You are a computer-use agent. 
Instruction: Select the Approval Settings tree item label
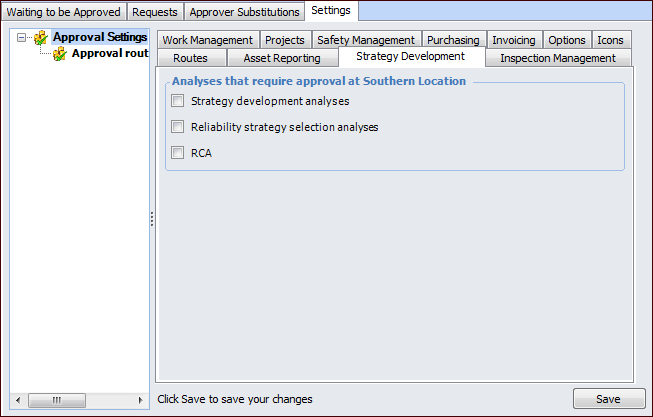pos(100,38)
